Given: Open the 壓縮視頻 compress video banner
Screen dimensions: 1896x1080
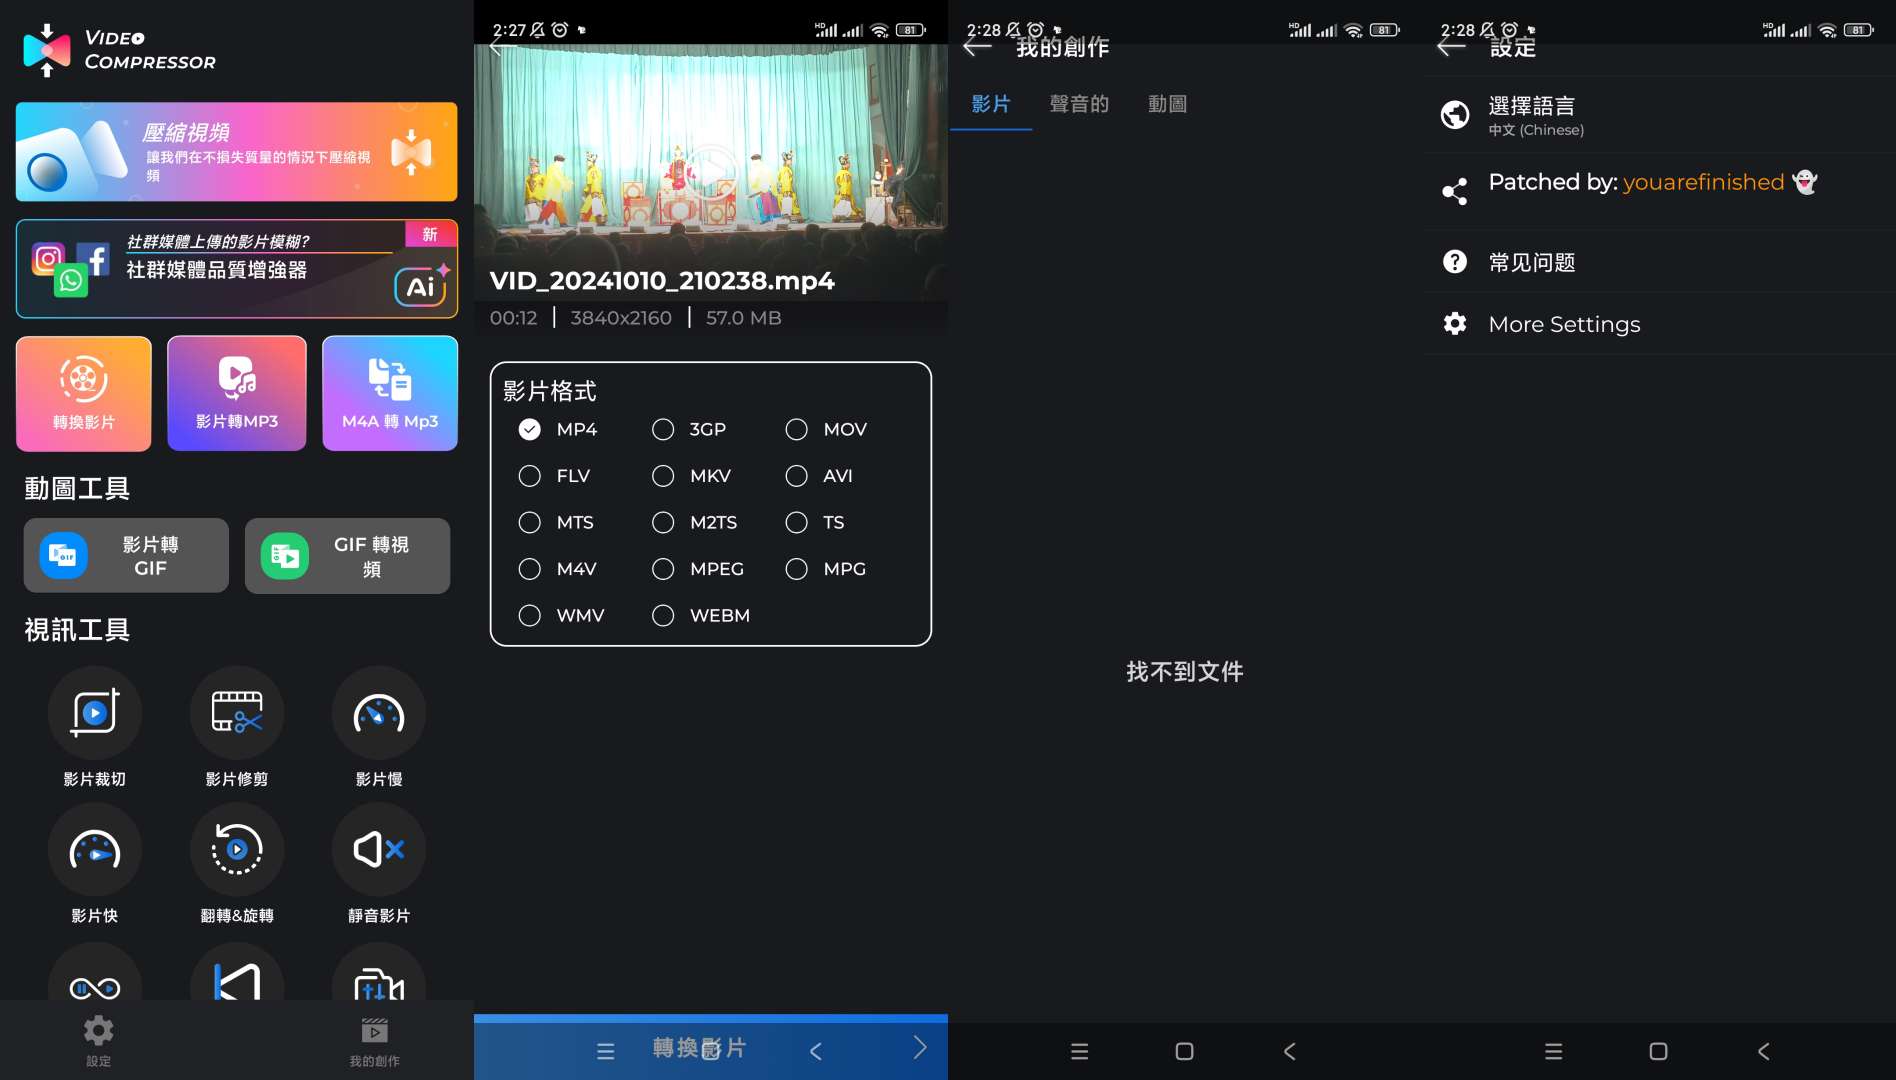Looking at the screenshot, I should click(x=236, y=152).
